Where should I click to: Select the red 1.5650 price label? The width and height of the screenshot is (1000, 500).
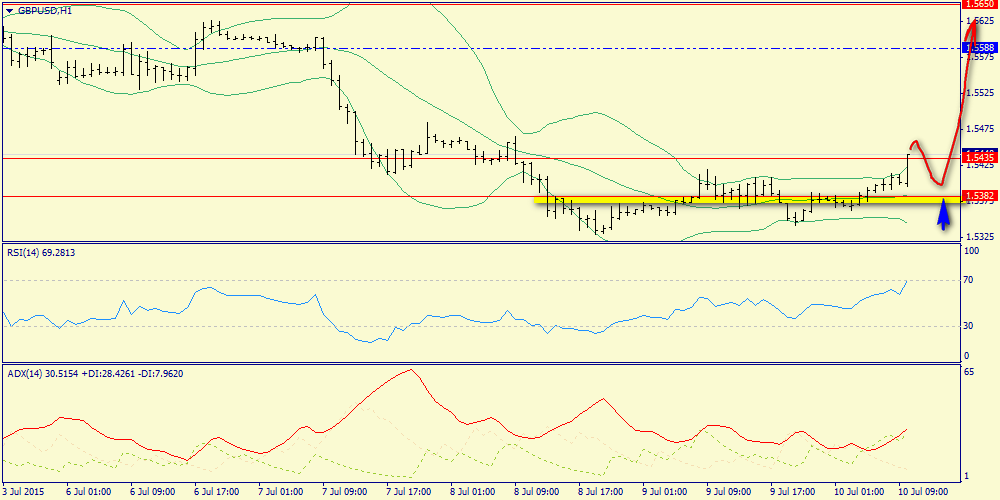tap(978, 4)
